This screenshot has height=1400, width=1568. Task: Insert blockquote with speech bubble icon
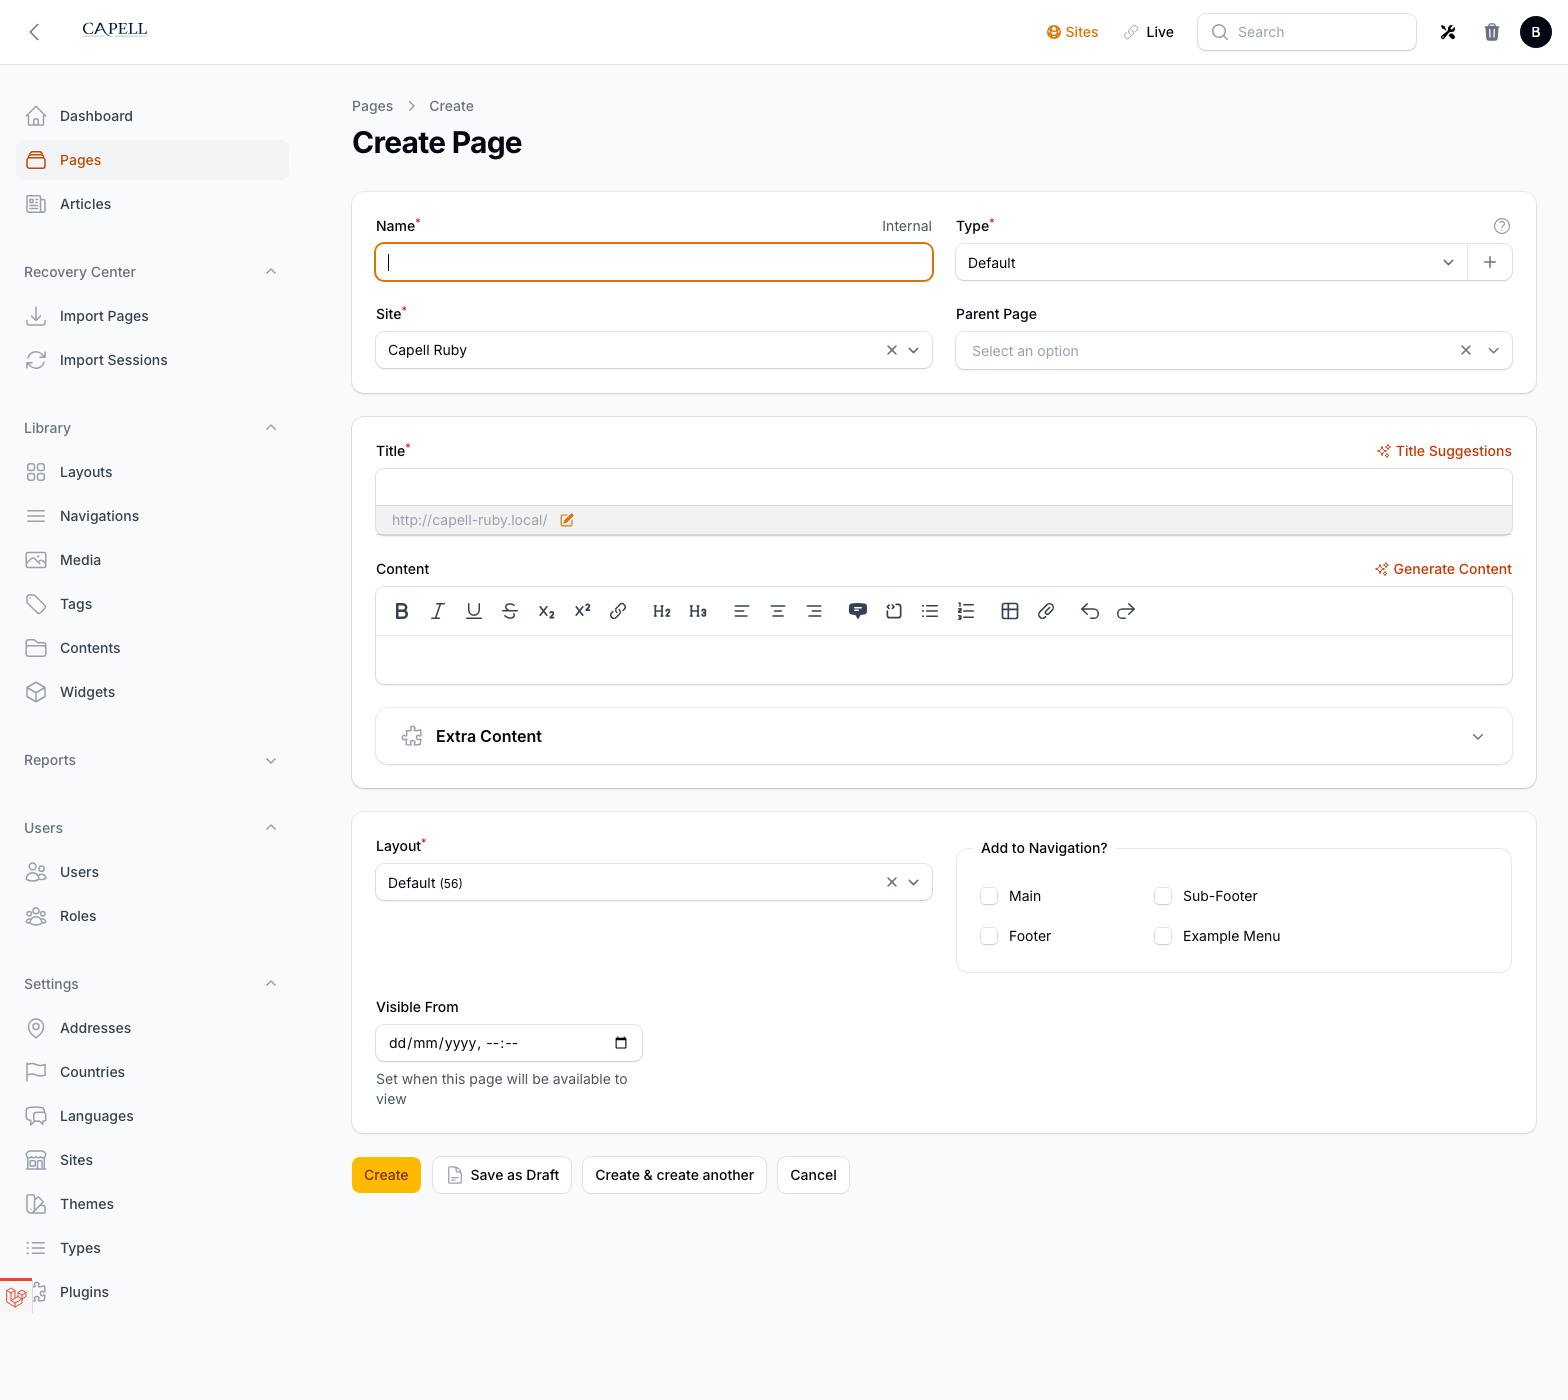(x=858, y=611)
